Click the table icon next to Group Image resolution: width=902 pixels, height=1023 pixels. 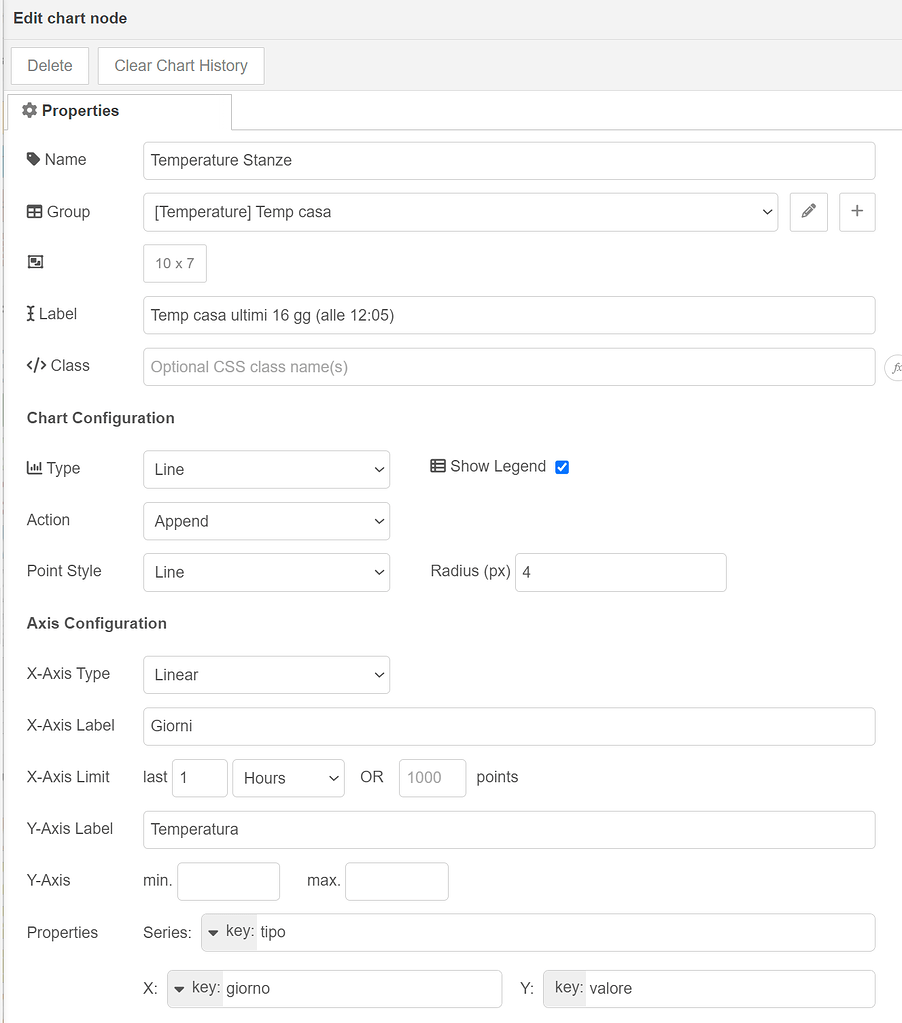[x=33, y=211]
